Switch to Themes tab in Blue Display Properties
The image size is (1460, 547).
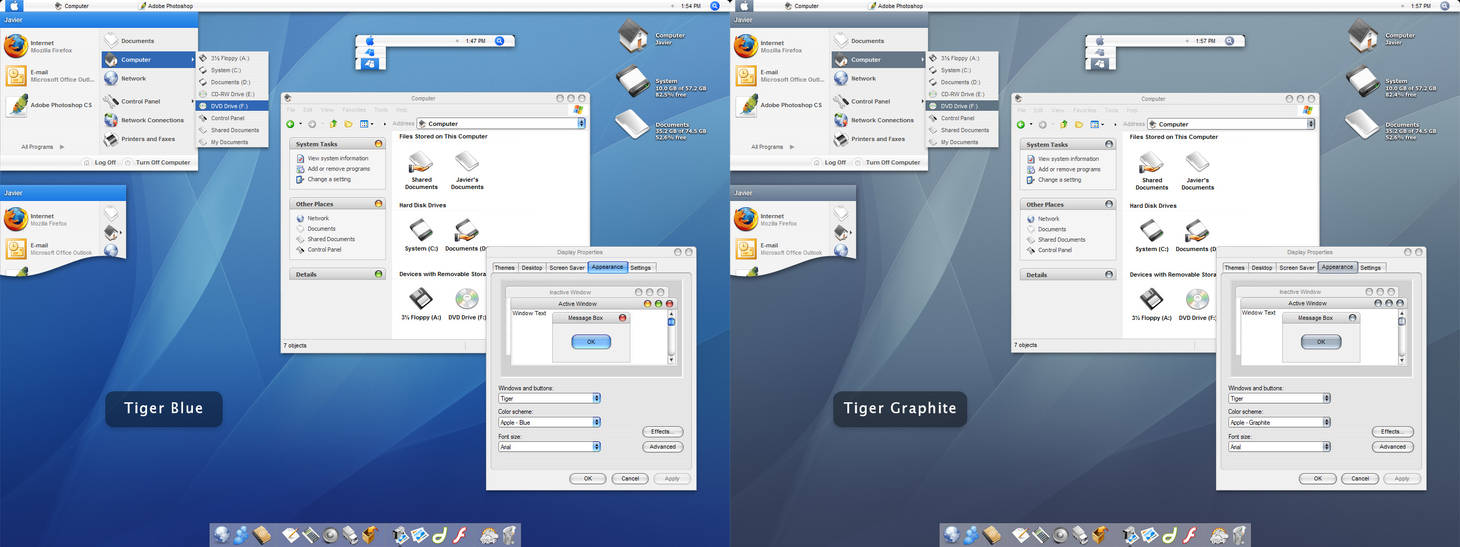click(504, 267)
